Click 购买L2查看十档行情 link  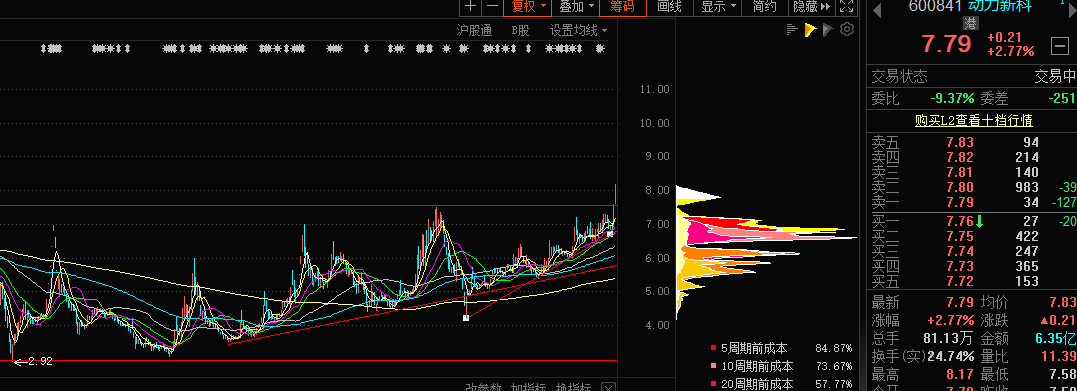(974, 121)
